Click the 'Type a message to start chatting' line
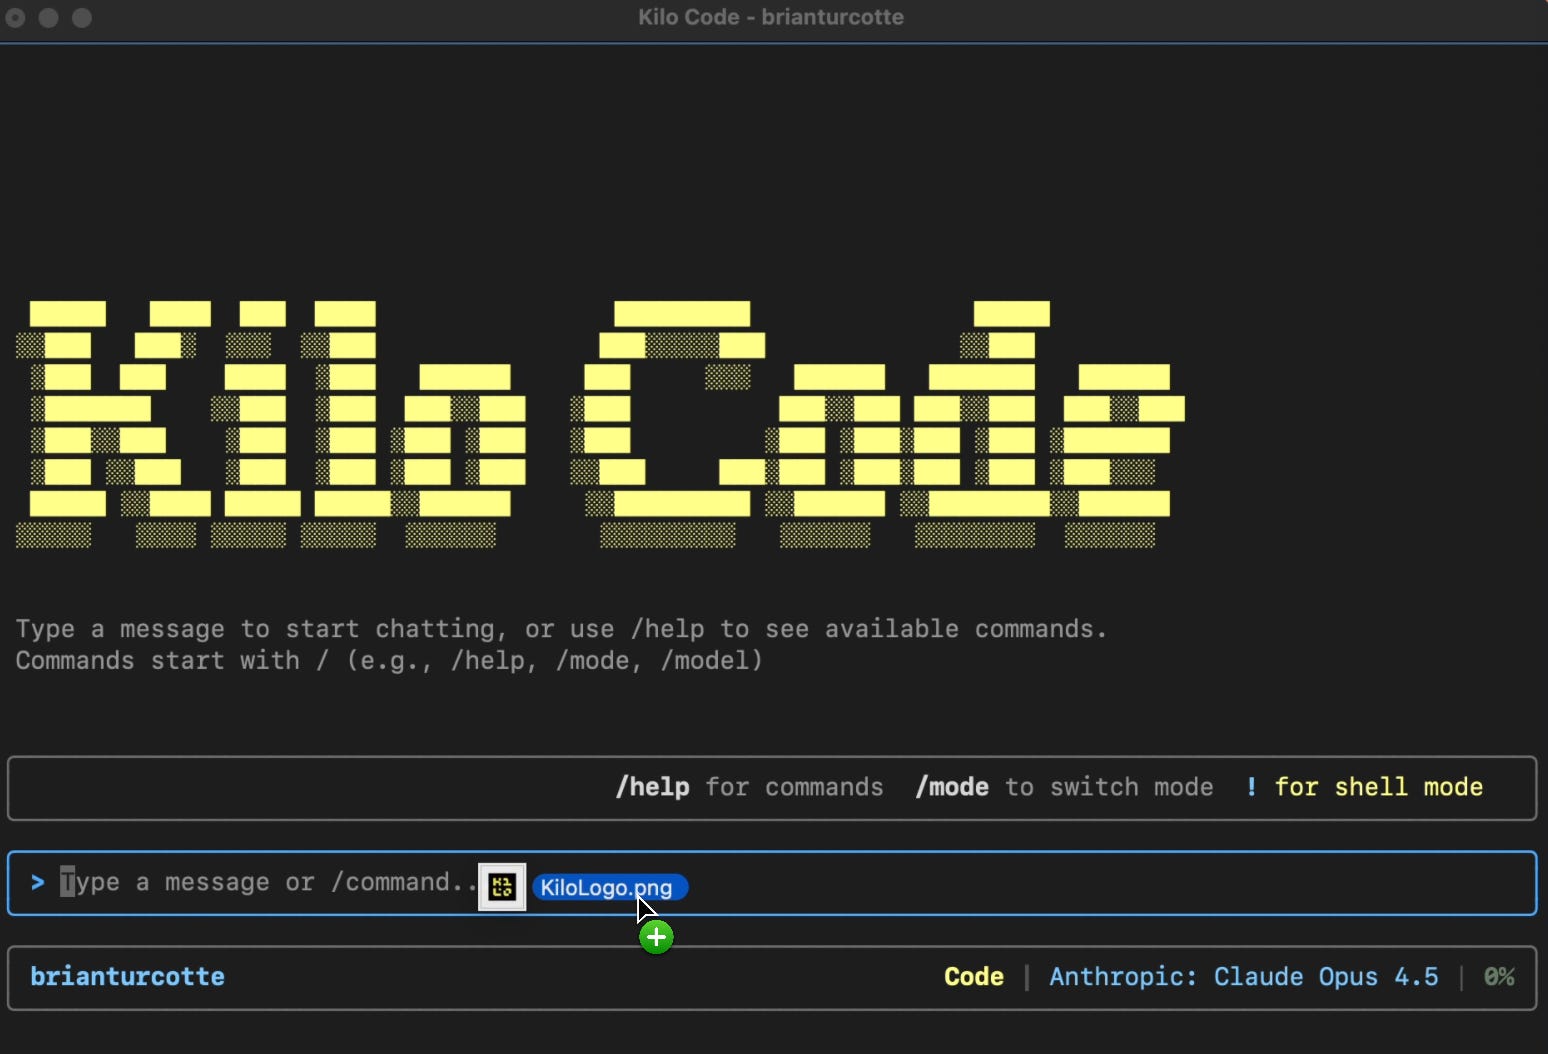 tap(561, 629)
